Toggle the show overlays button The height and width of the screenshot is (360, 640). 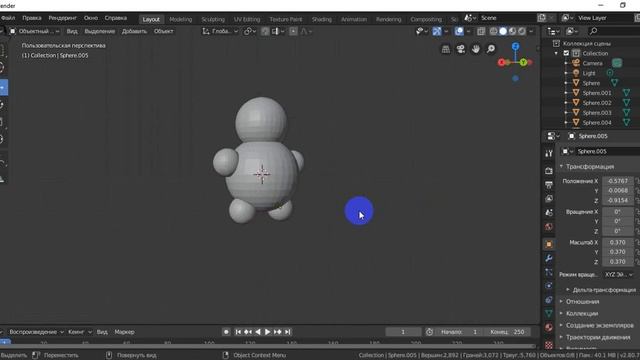point(459,31)
